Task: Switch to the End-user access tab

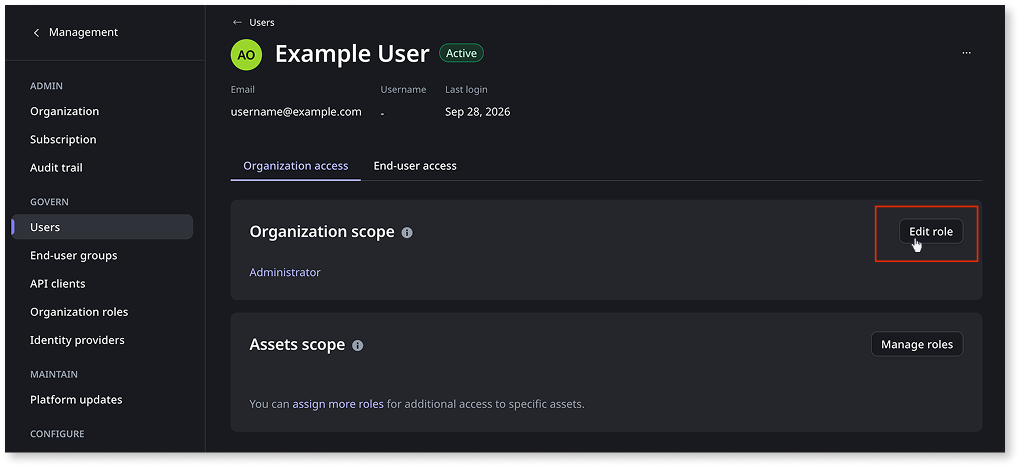Action: [x=415, y=166]
